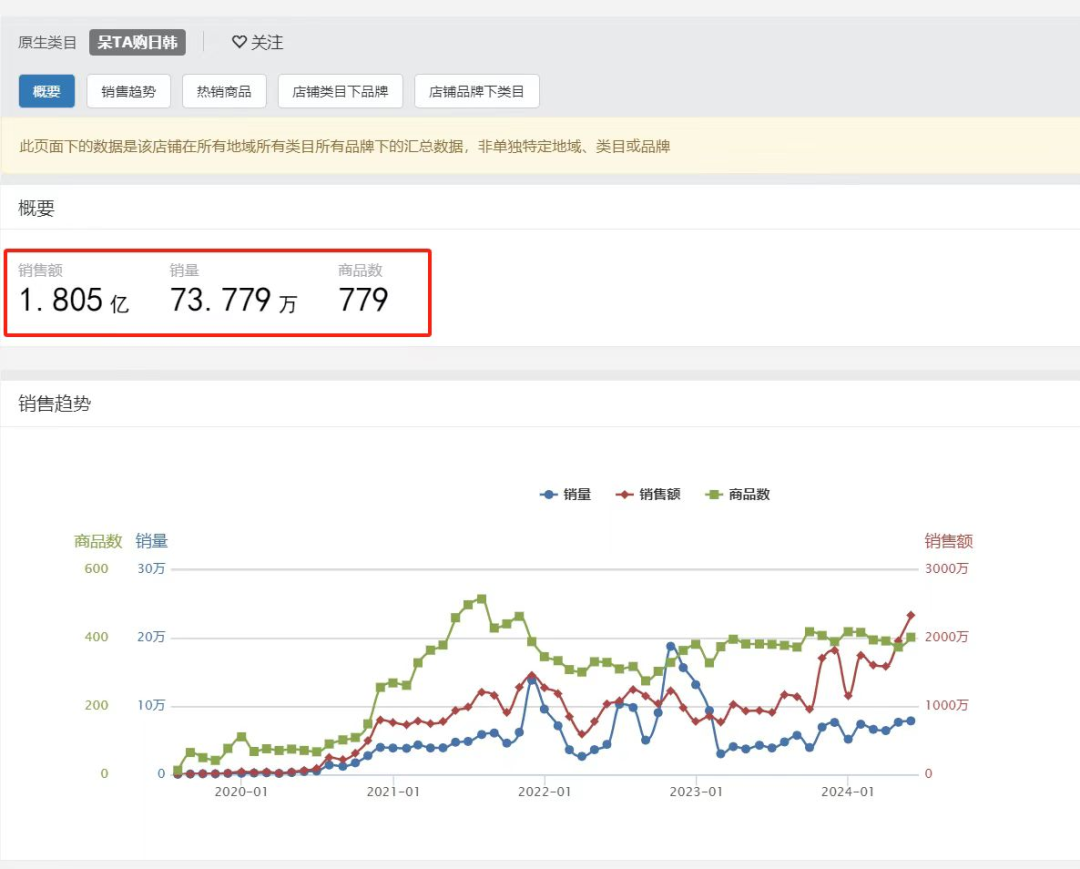Viewport: 1080px width, 869px height.
Task: Click the yellow data notice banner
Action: tap(540, 147)
